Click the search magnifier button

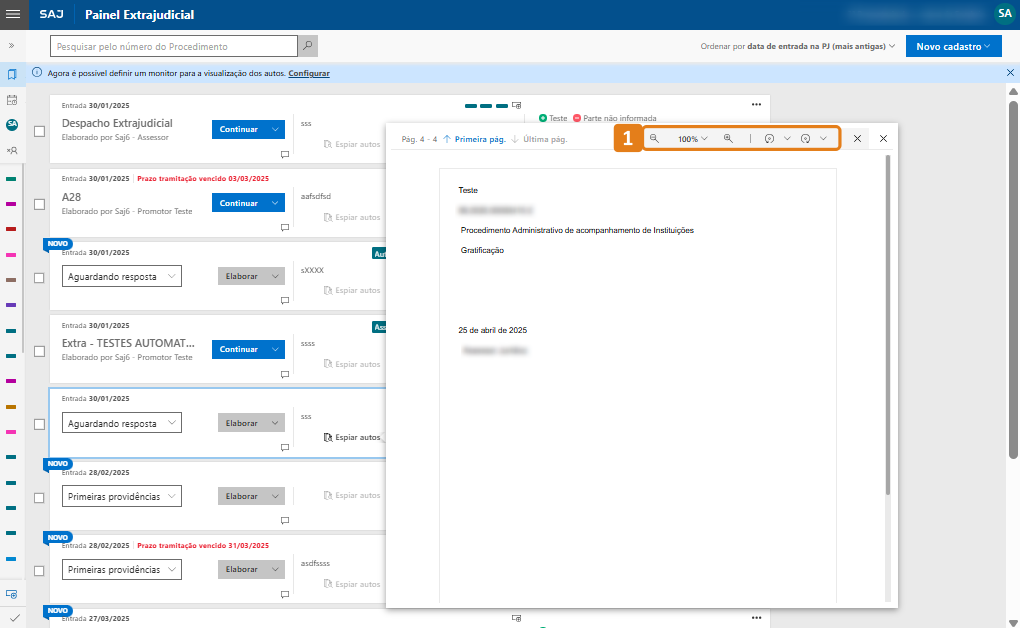click(x=308, y=46)
